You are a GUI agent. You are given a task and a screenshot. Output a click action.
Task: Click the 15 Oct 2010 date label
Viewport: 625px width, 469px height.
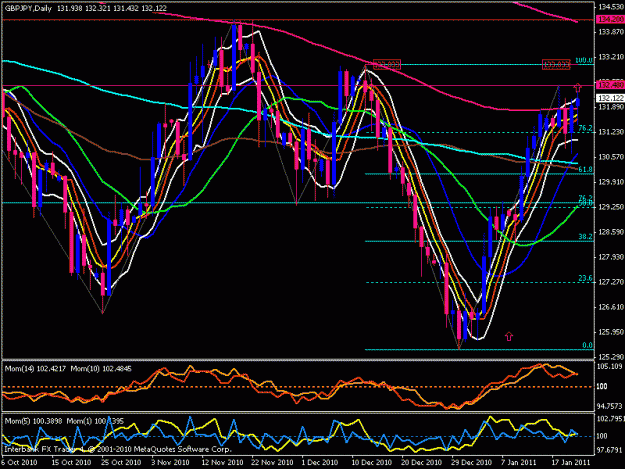pos(71,463)
